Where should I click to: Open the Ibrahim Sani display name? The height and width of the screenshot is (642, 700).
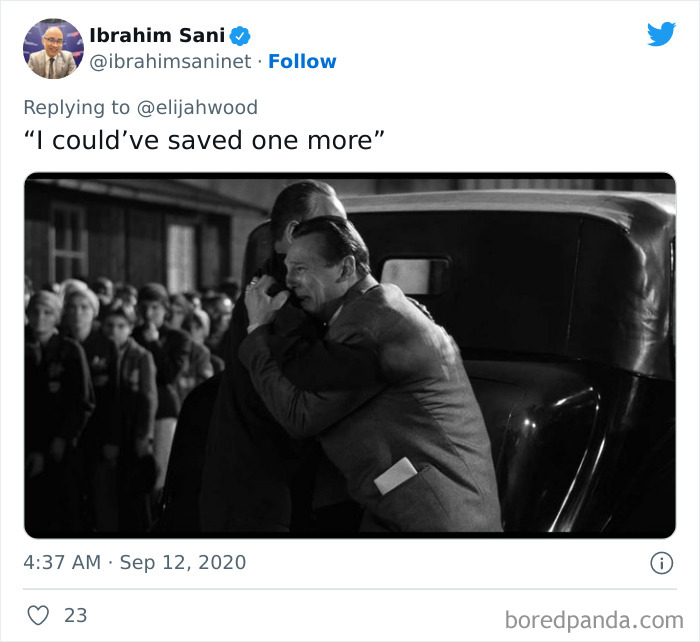click(x=157, y=36)
